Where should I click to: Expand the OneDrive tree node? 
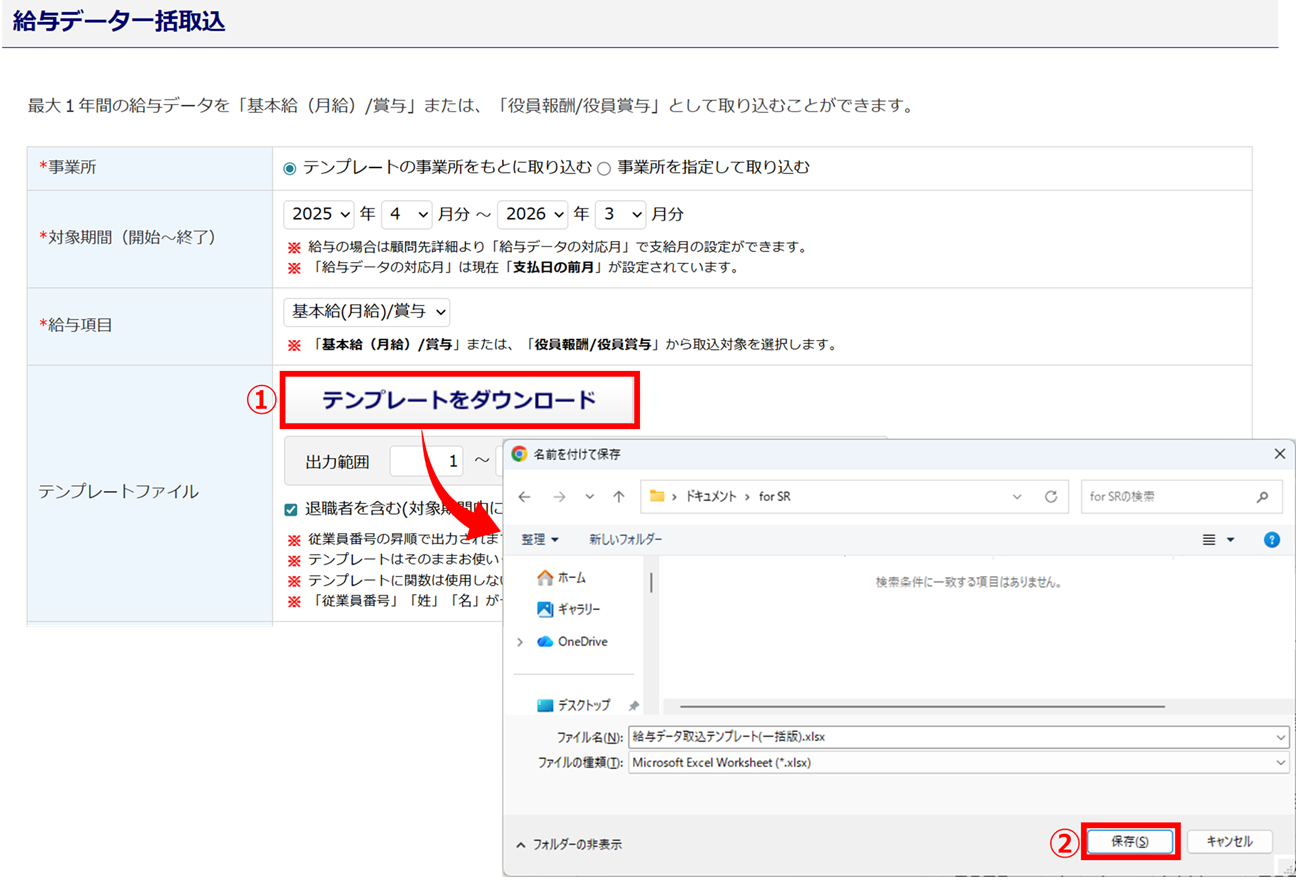(x=520, y=642)
